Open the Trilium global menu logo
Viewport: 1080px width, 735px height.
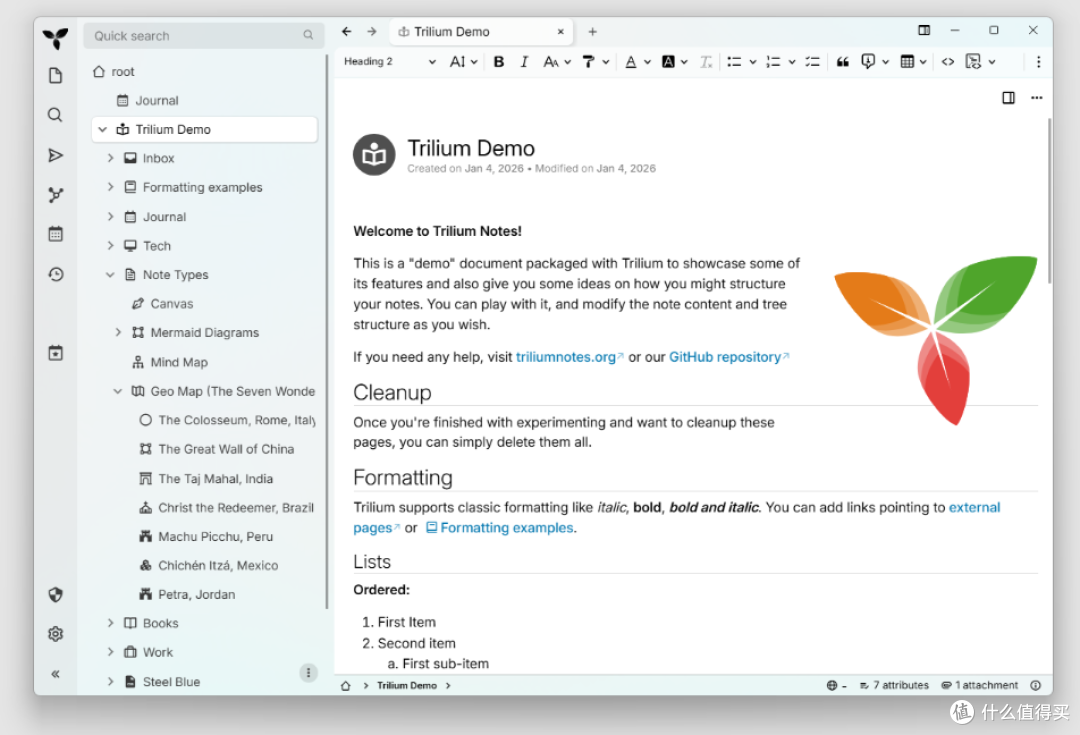pyautogui.click(x=55, y=38)
